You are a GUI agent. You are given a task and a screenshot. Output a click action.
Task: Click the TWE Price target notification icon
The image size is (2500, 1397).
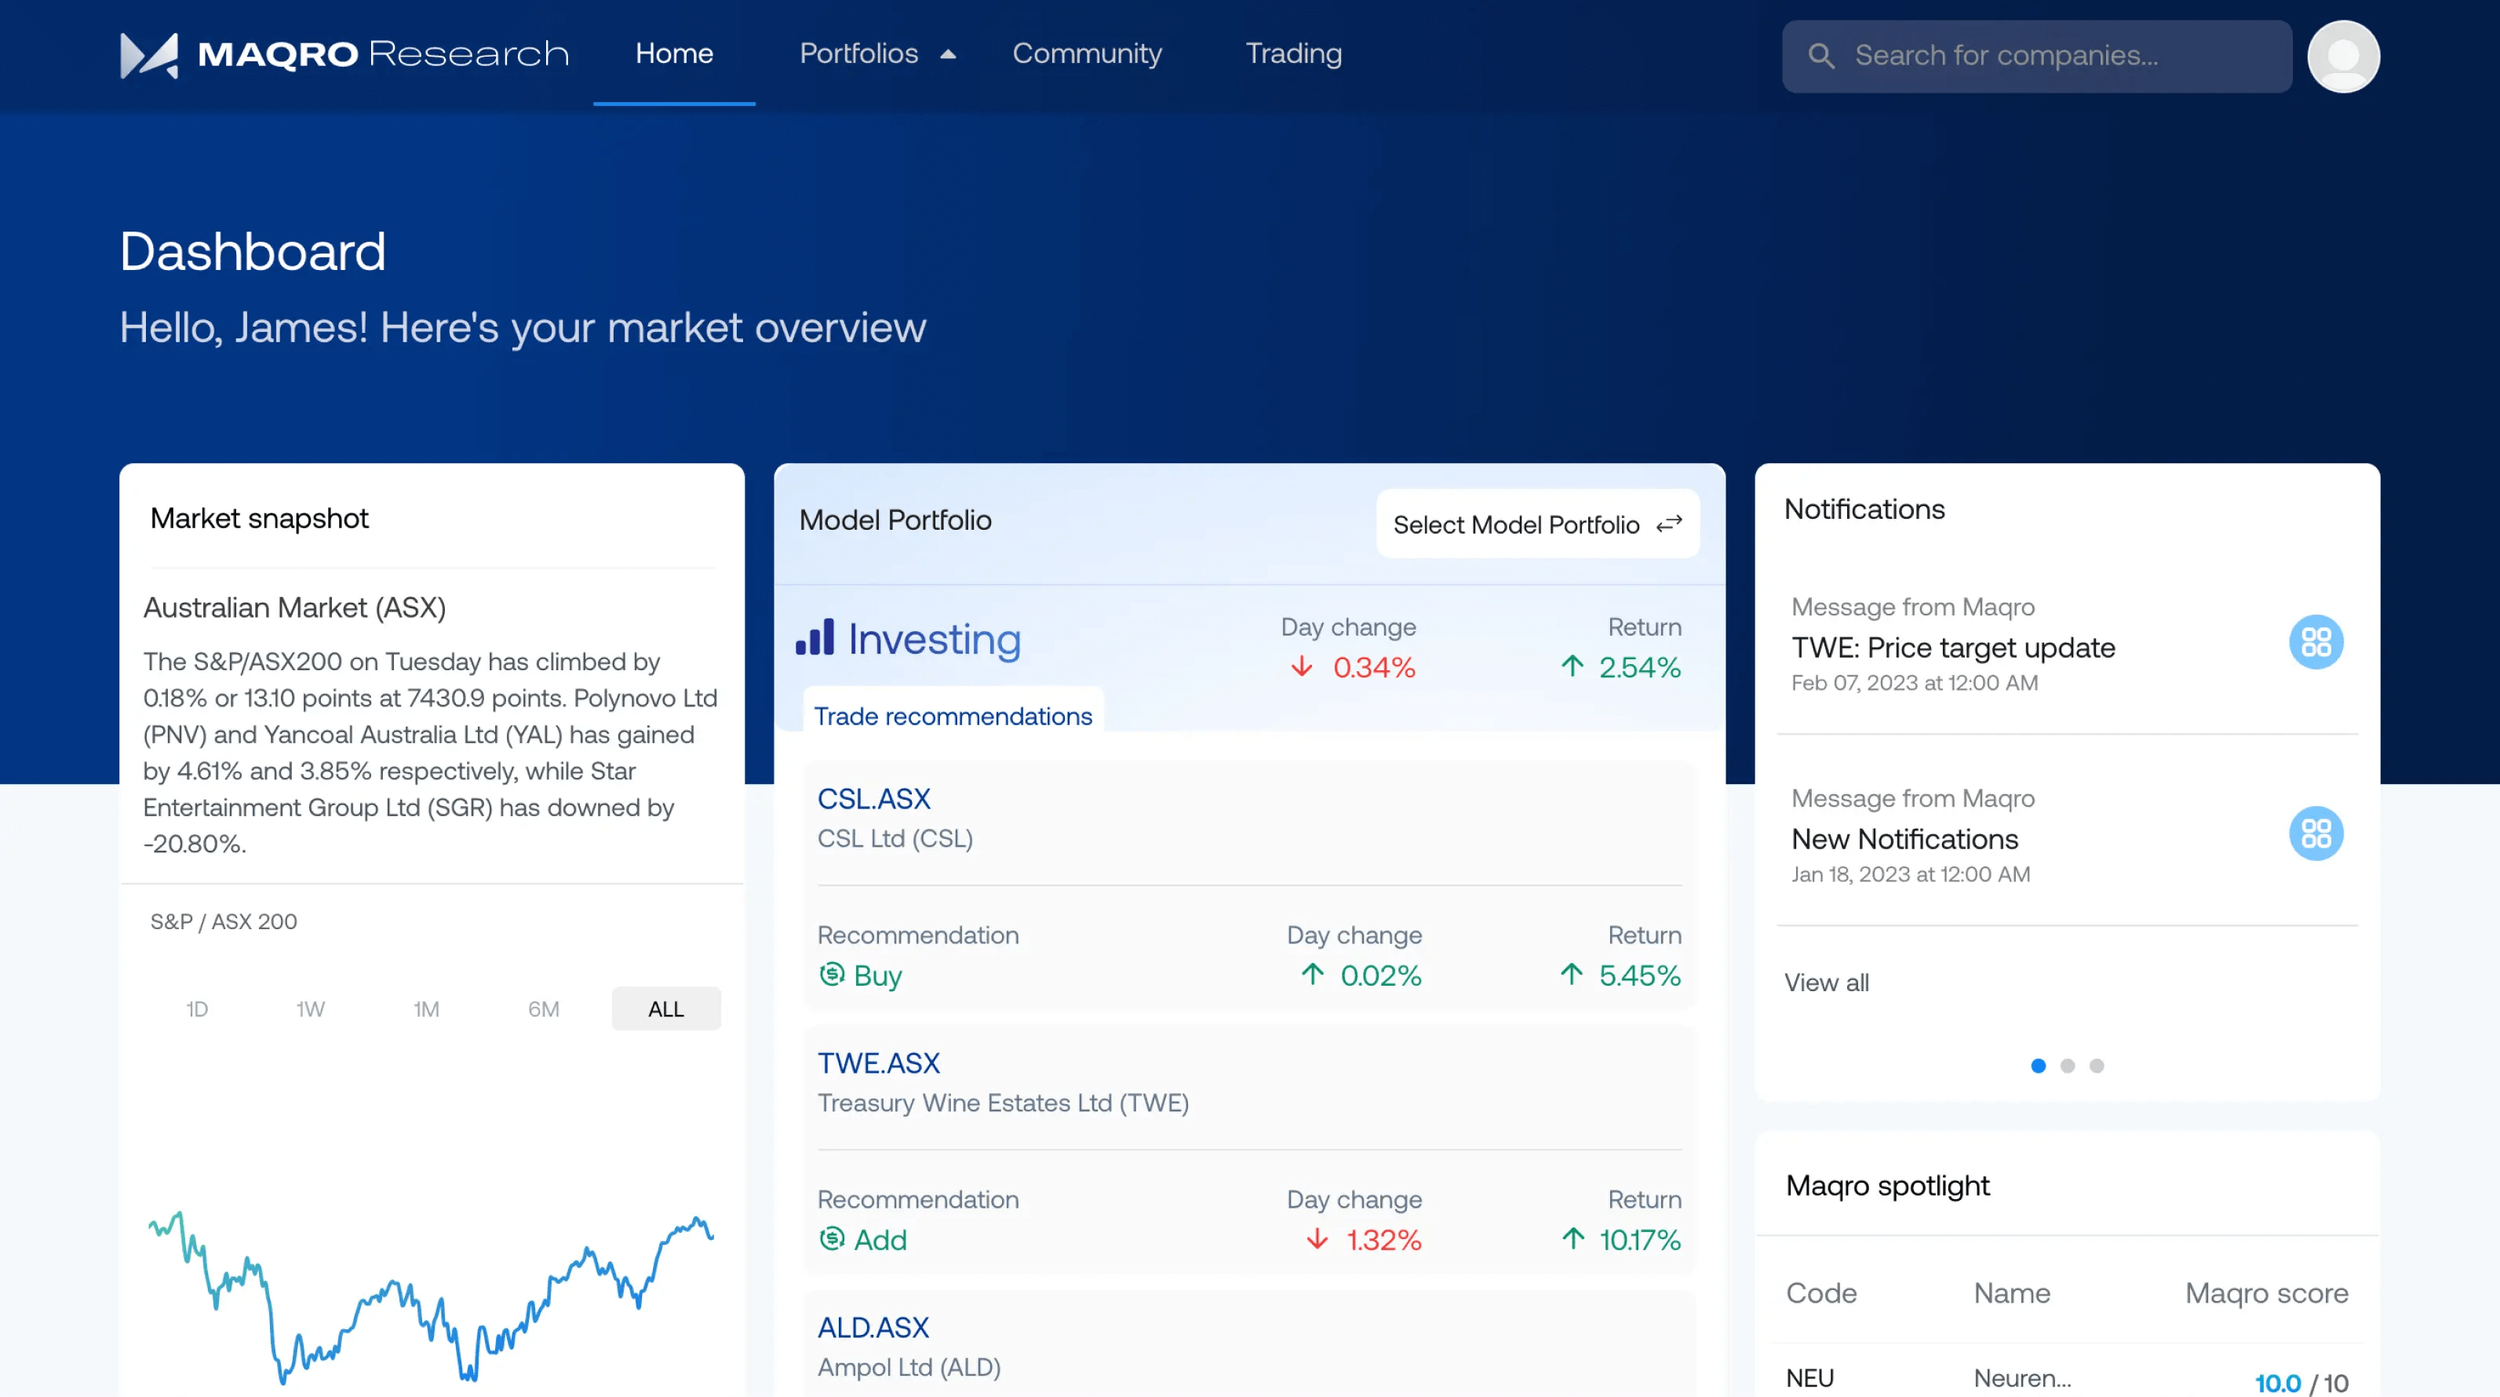[2316, 642]
